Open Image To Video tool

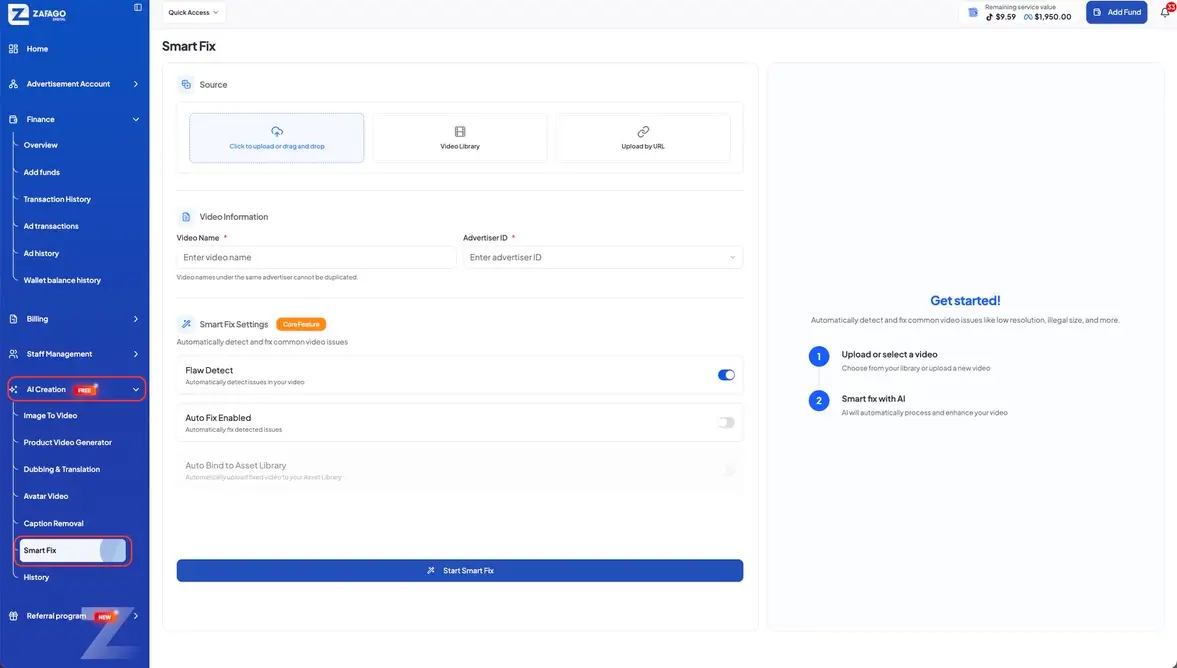click(50, 415)
